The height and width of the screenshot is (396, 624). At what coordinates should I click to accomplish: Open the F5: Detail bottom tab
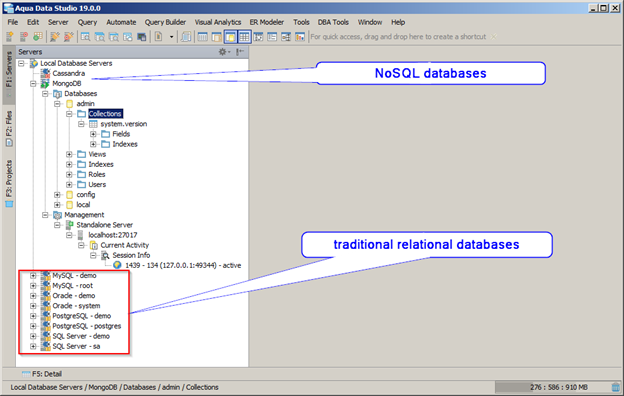tap(42, 374)
